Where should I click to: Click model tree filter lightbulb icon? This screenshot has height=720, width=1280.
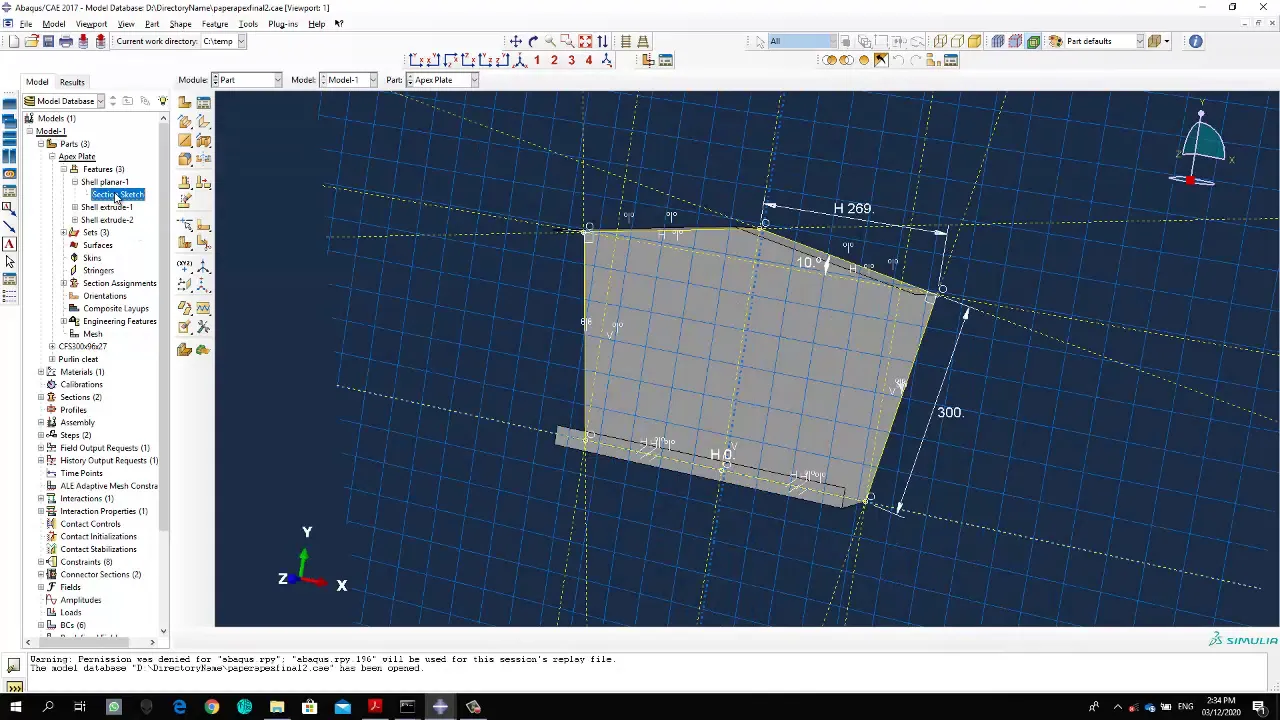[163, 101]
